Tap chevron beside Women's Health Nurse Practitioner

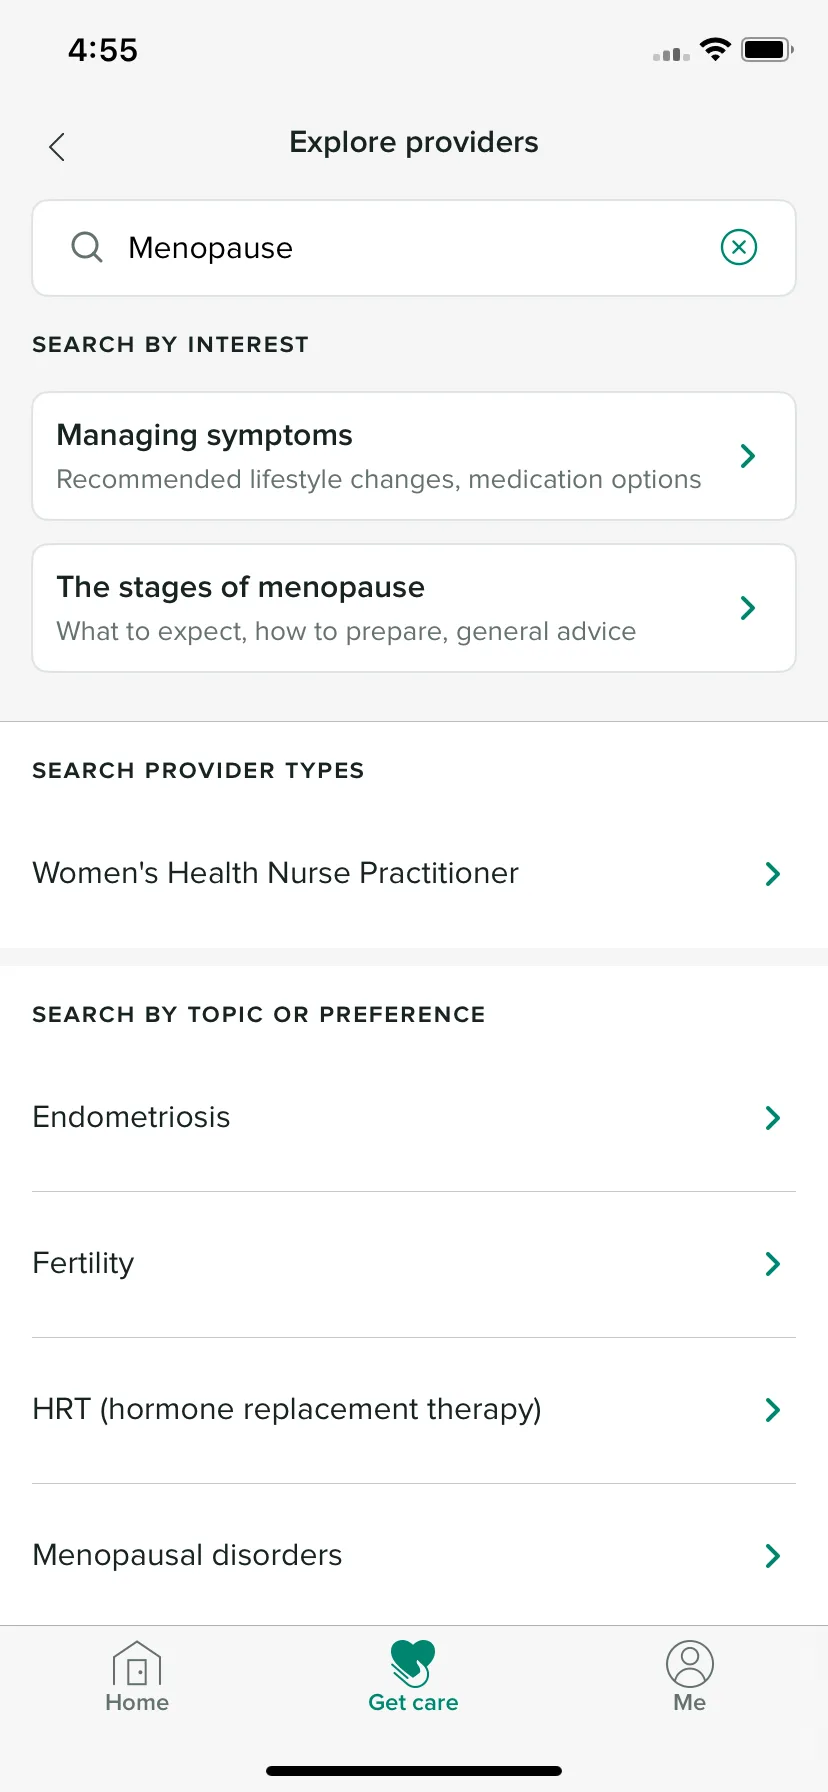click(772, 874)
